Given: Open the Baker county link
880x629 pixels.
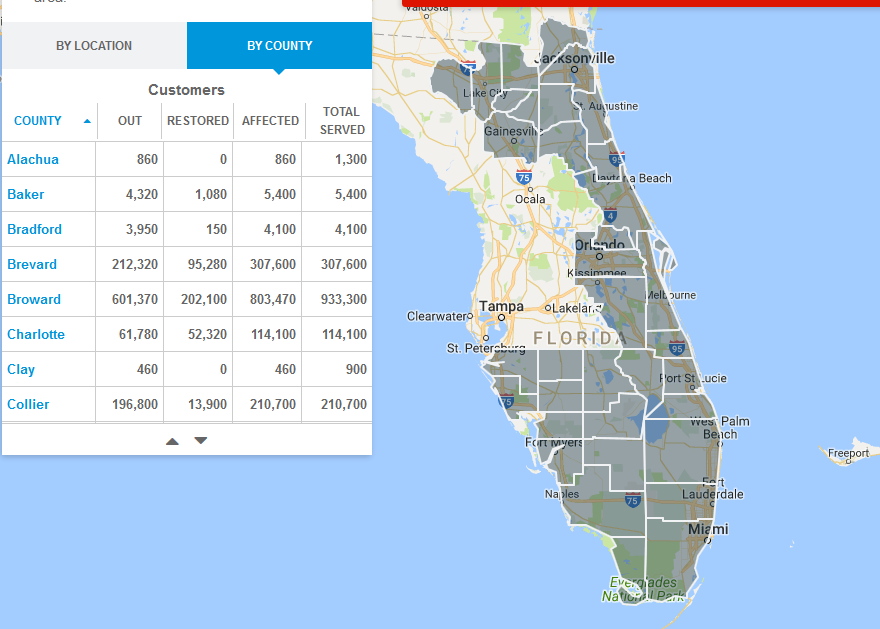Looking at the screenshot, I should 25,194.
